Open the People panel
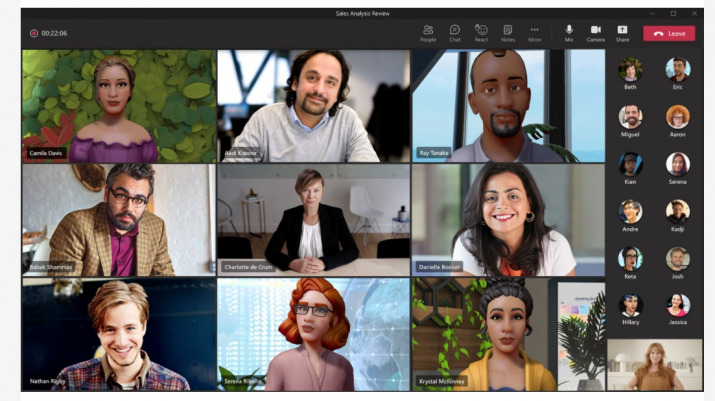The height and width of the screenshot is (401, 715). 428,32
